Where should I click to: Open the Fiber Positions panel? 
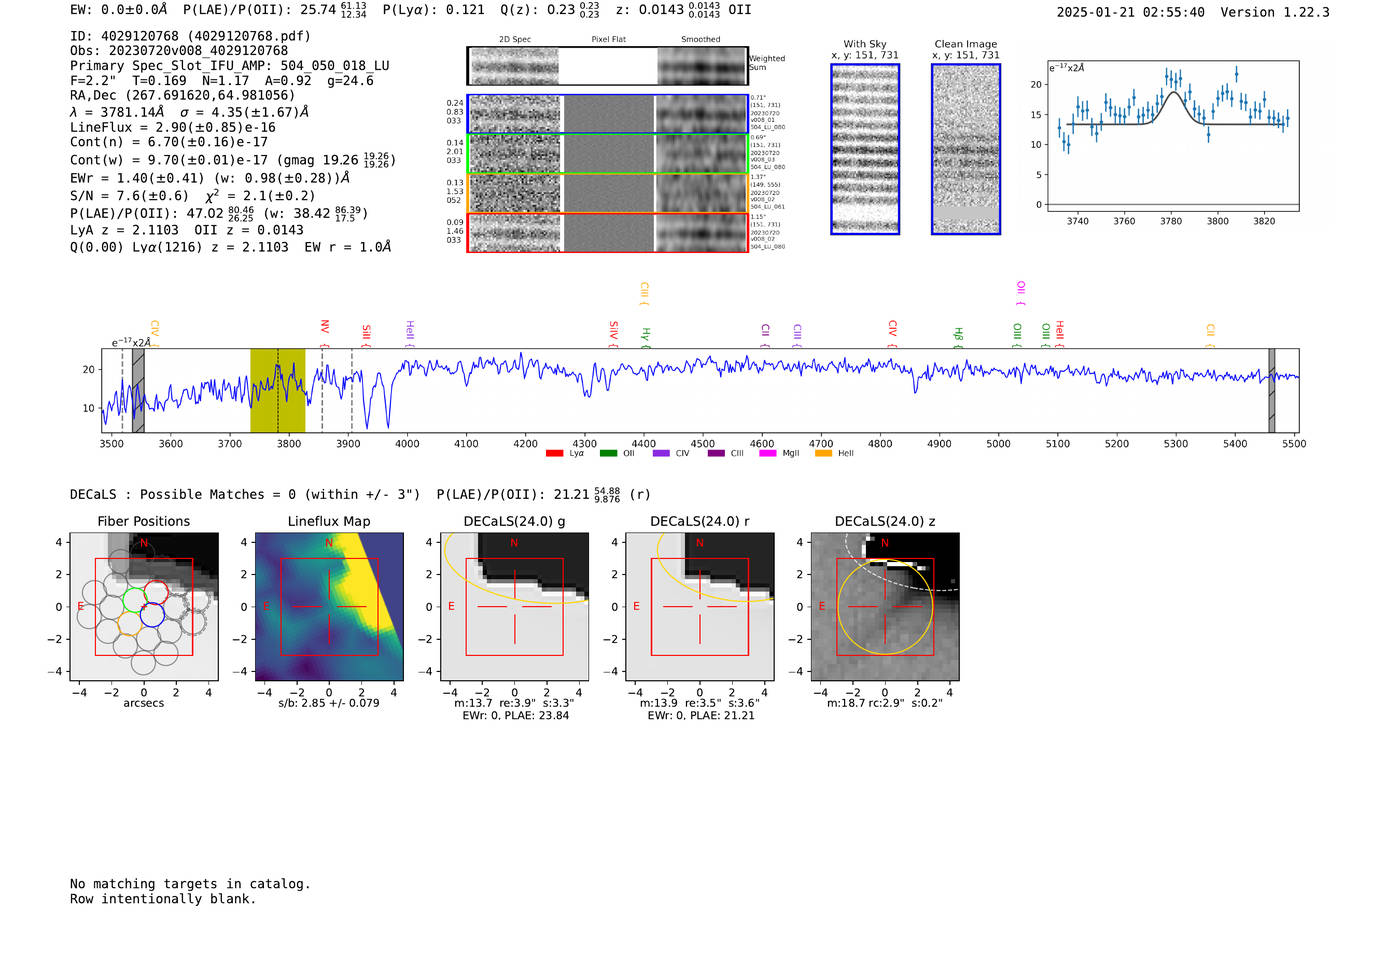tap(144, 606)
